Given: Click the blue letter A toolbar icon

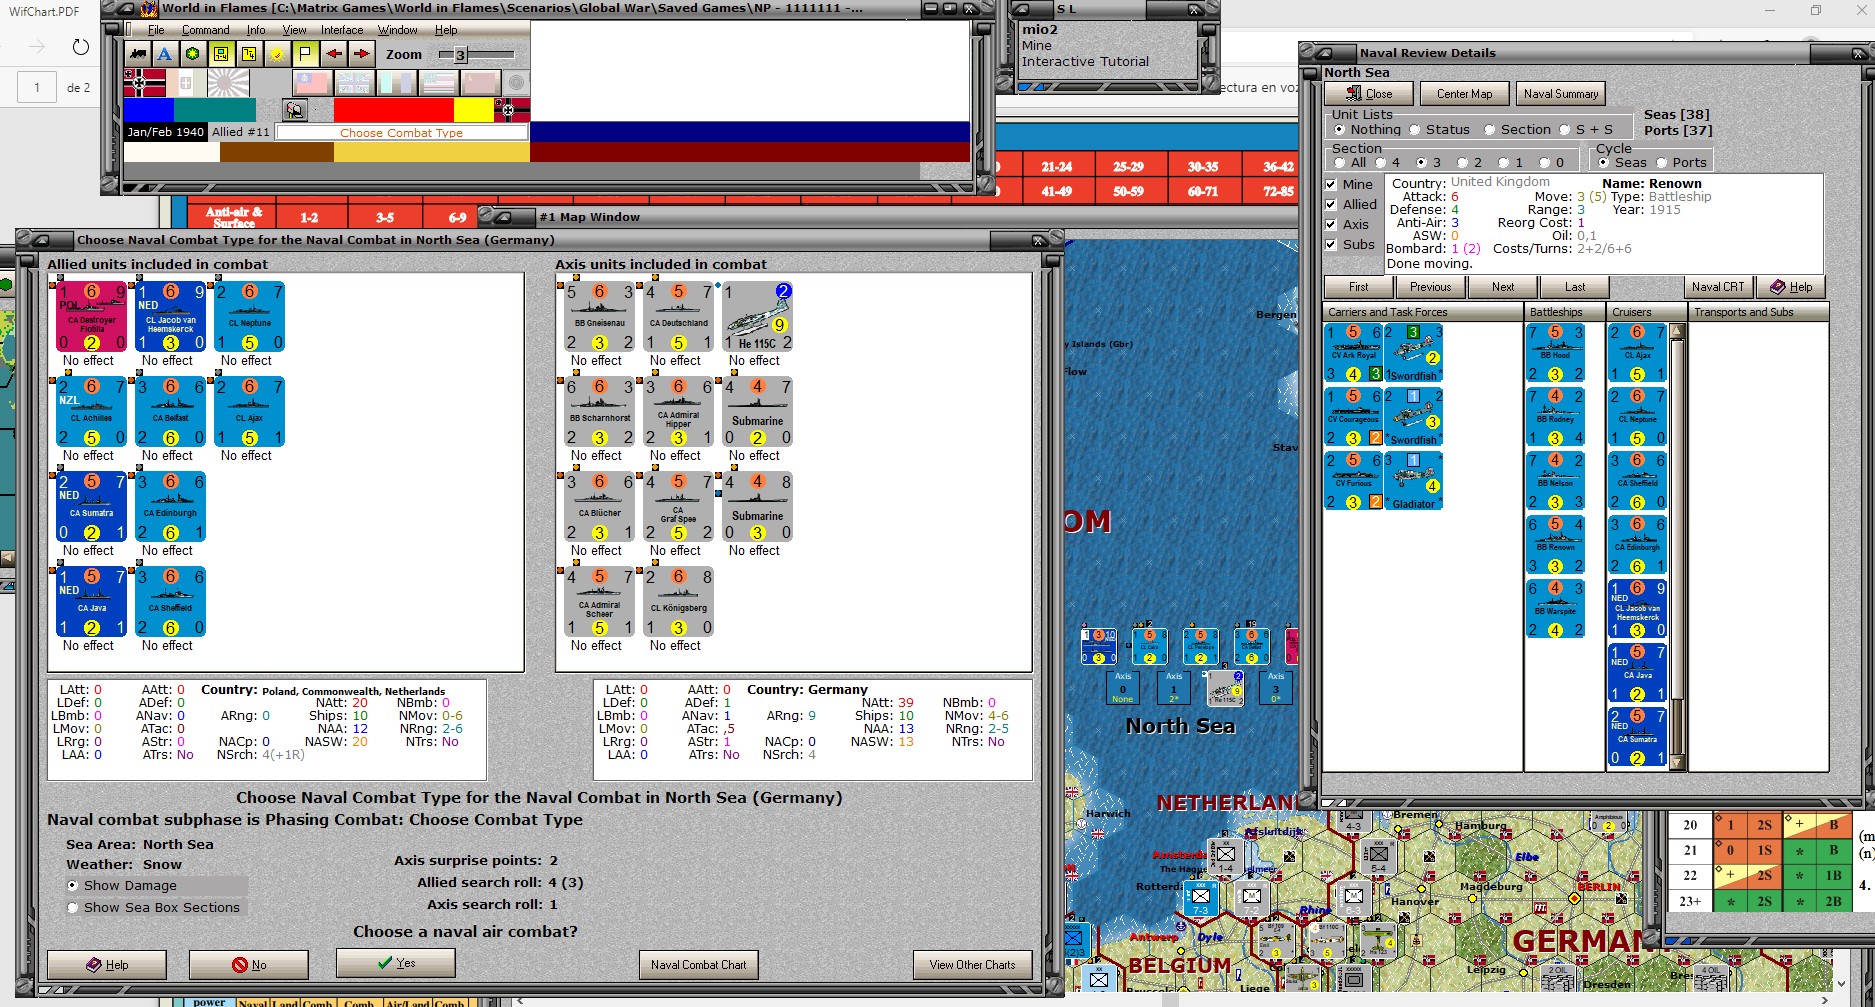Looking at the screenshot, I should (x=165, y=54).
